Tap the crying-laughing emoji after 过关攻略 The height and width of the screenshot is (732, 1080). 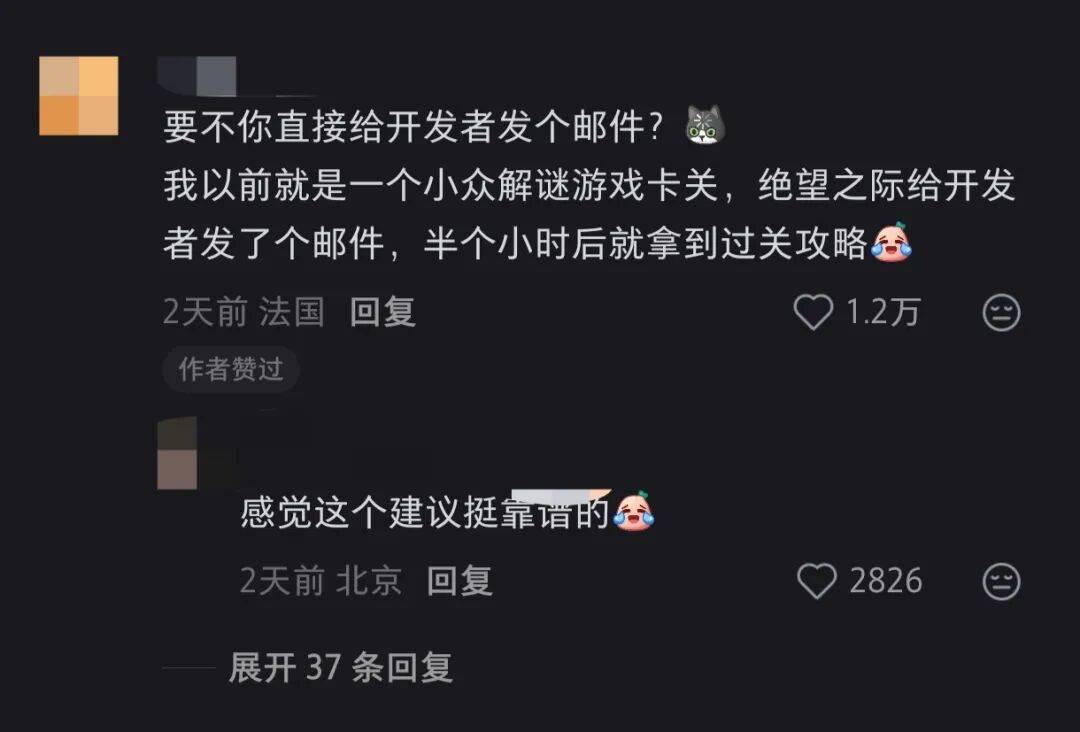pos(891,242)
